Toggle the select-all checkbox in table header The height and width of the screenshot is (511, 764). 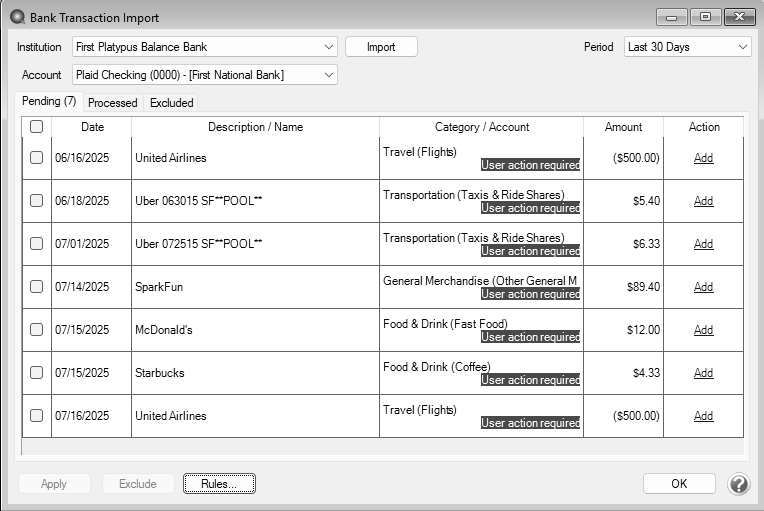37,127
